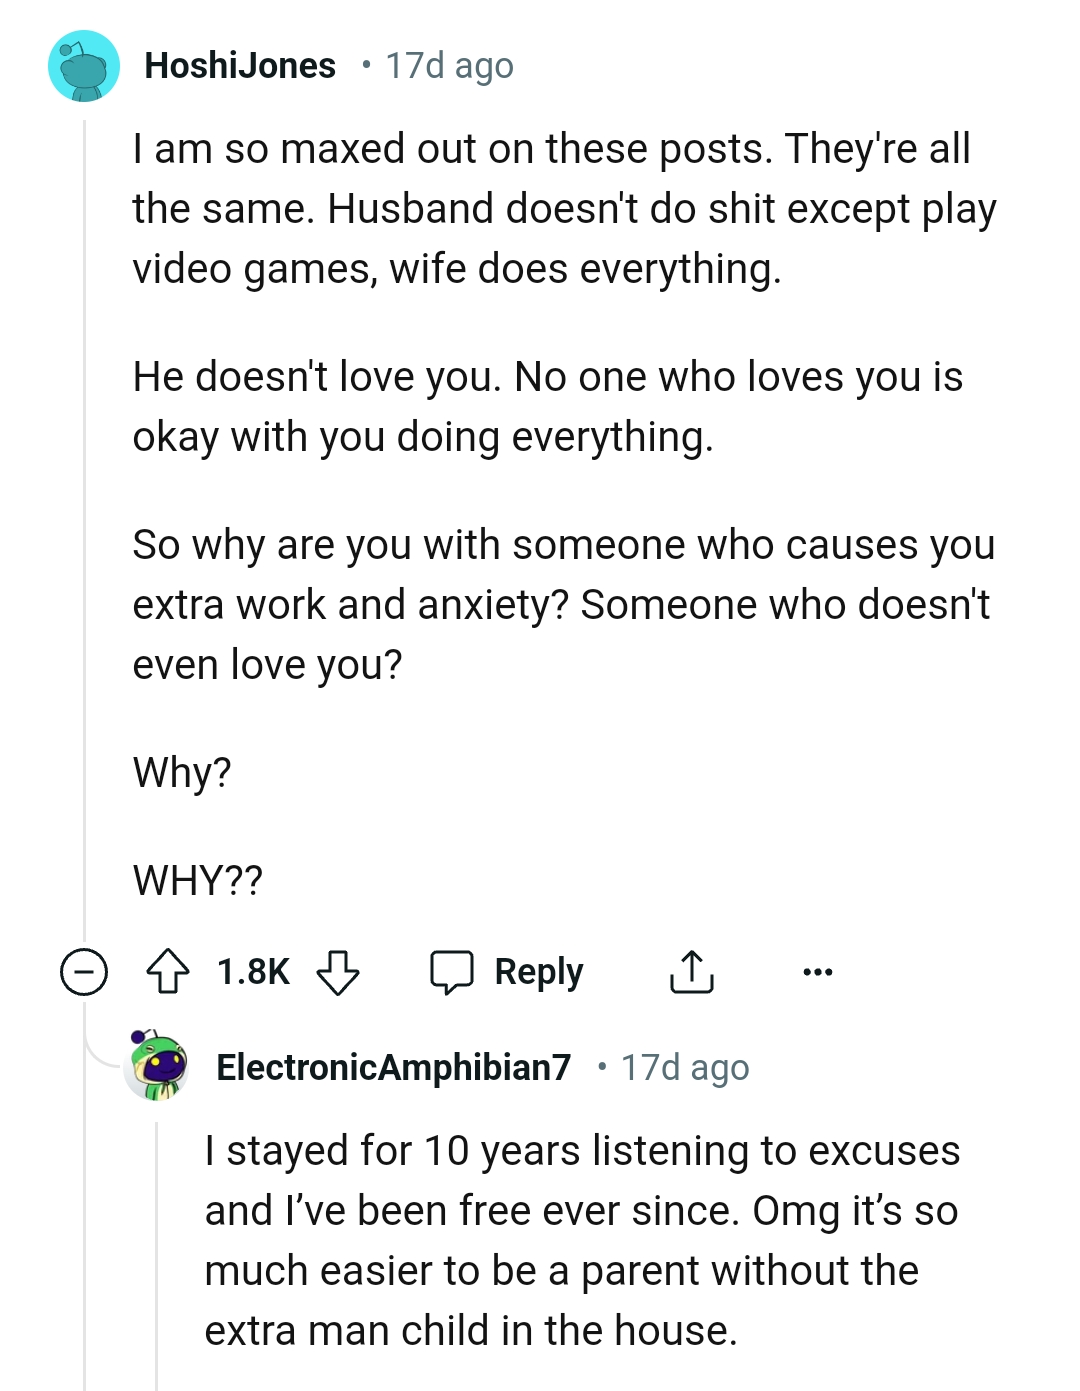1080x1391 pixels.
Task: Downvote HoshiJones's comment
Action: point(339,972)
